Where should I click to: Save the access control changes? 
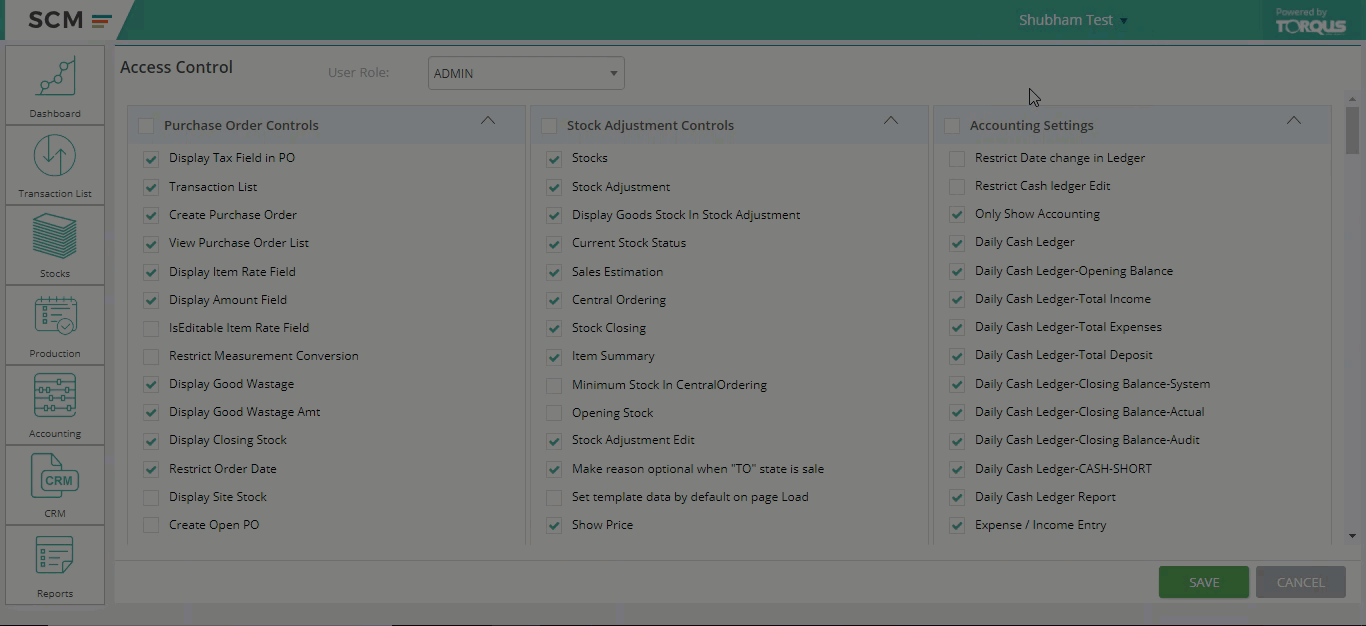pyautogui.click(x=1204, y=582)
